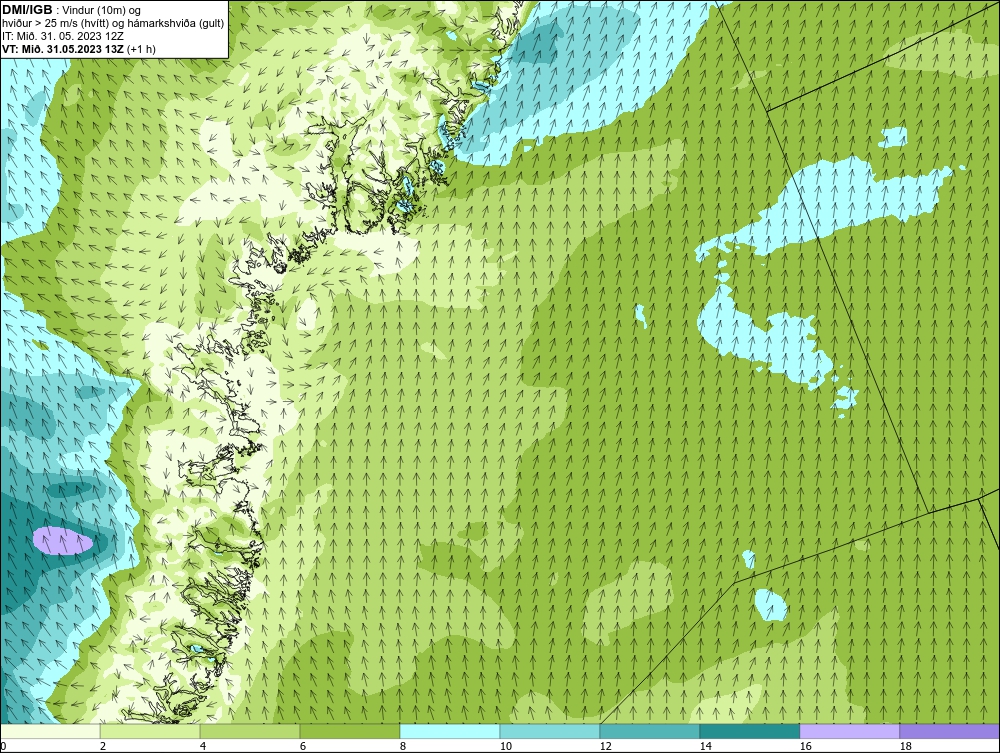Click the 'IT: Mið. 31. 05. 2023 12Z' line
This screenshot has height=753, width=1000.
62,36
